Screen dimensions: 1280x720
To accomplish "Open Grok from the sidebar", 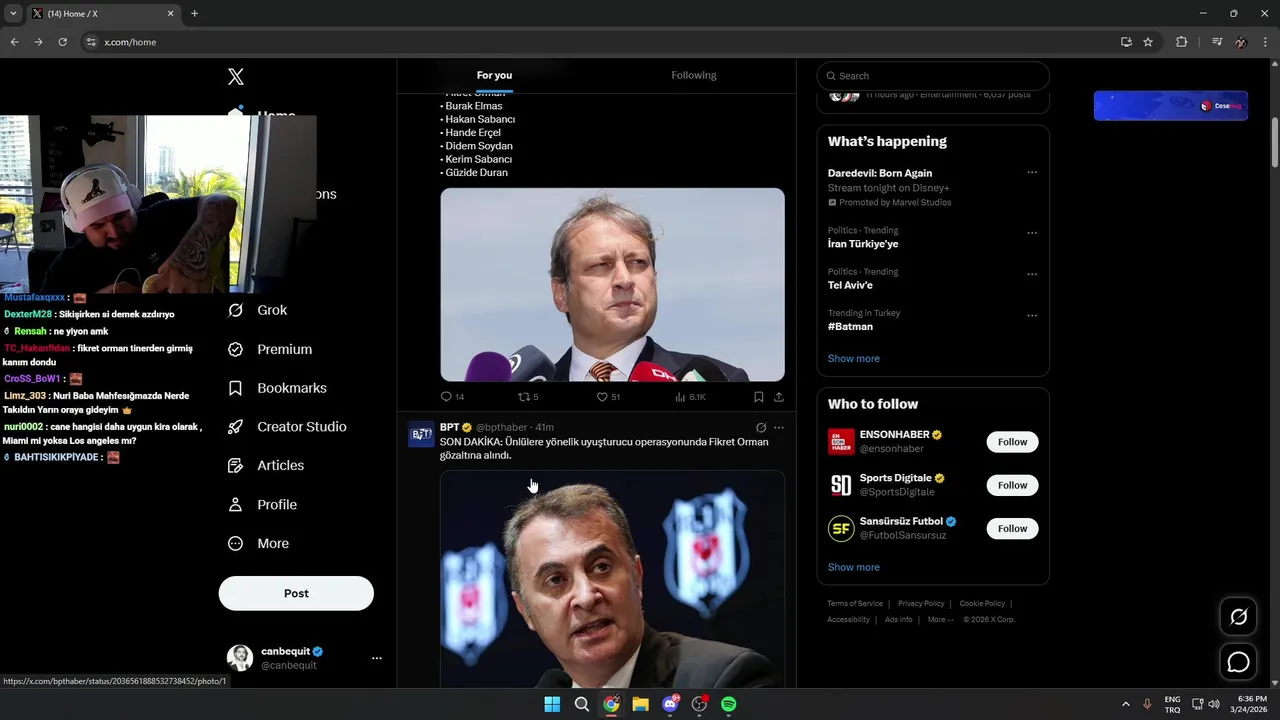I will 258,310.
